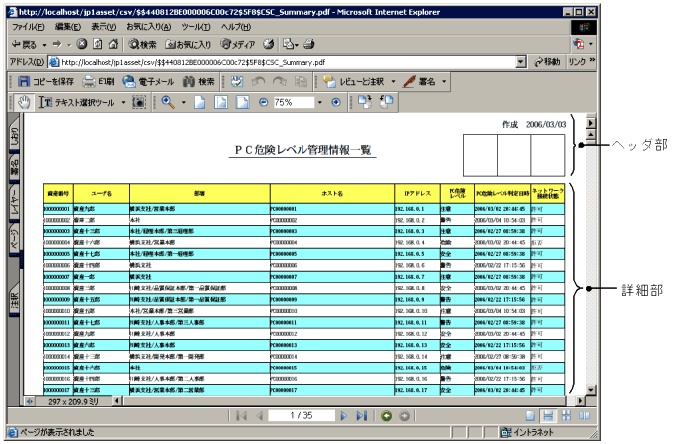This screenshot has height=444, width=673.
Task: Click the zoom out minus button
Action: (x=264, y=102)
